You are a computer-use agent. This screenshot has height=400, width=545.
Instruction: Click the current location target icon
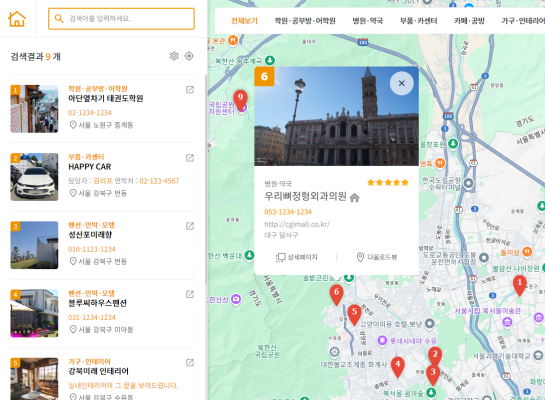coord(189,56)
